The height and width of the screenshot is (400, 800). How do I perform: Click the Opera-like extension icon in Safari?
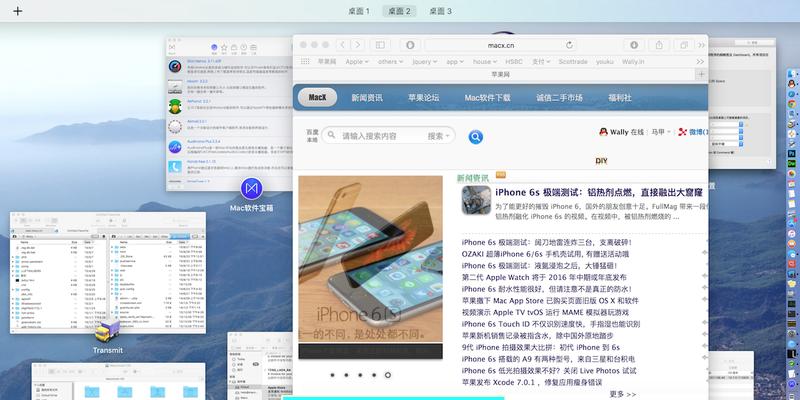[x=410, y=45]
